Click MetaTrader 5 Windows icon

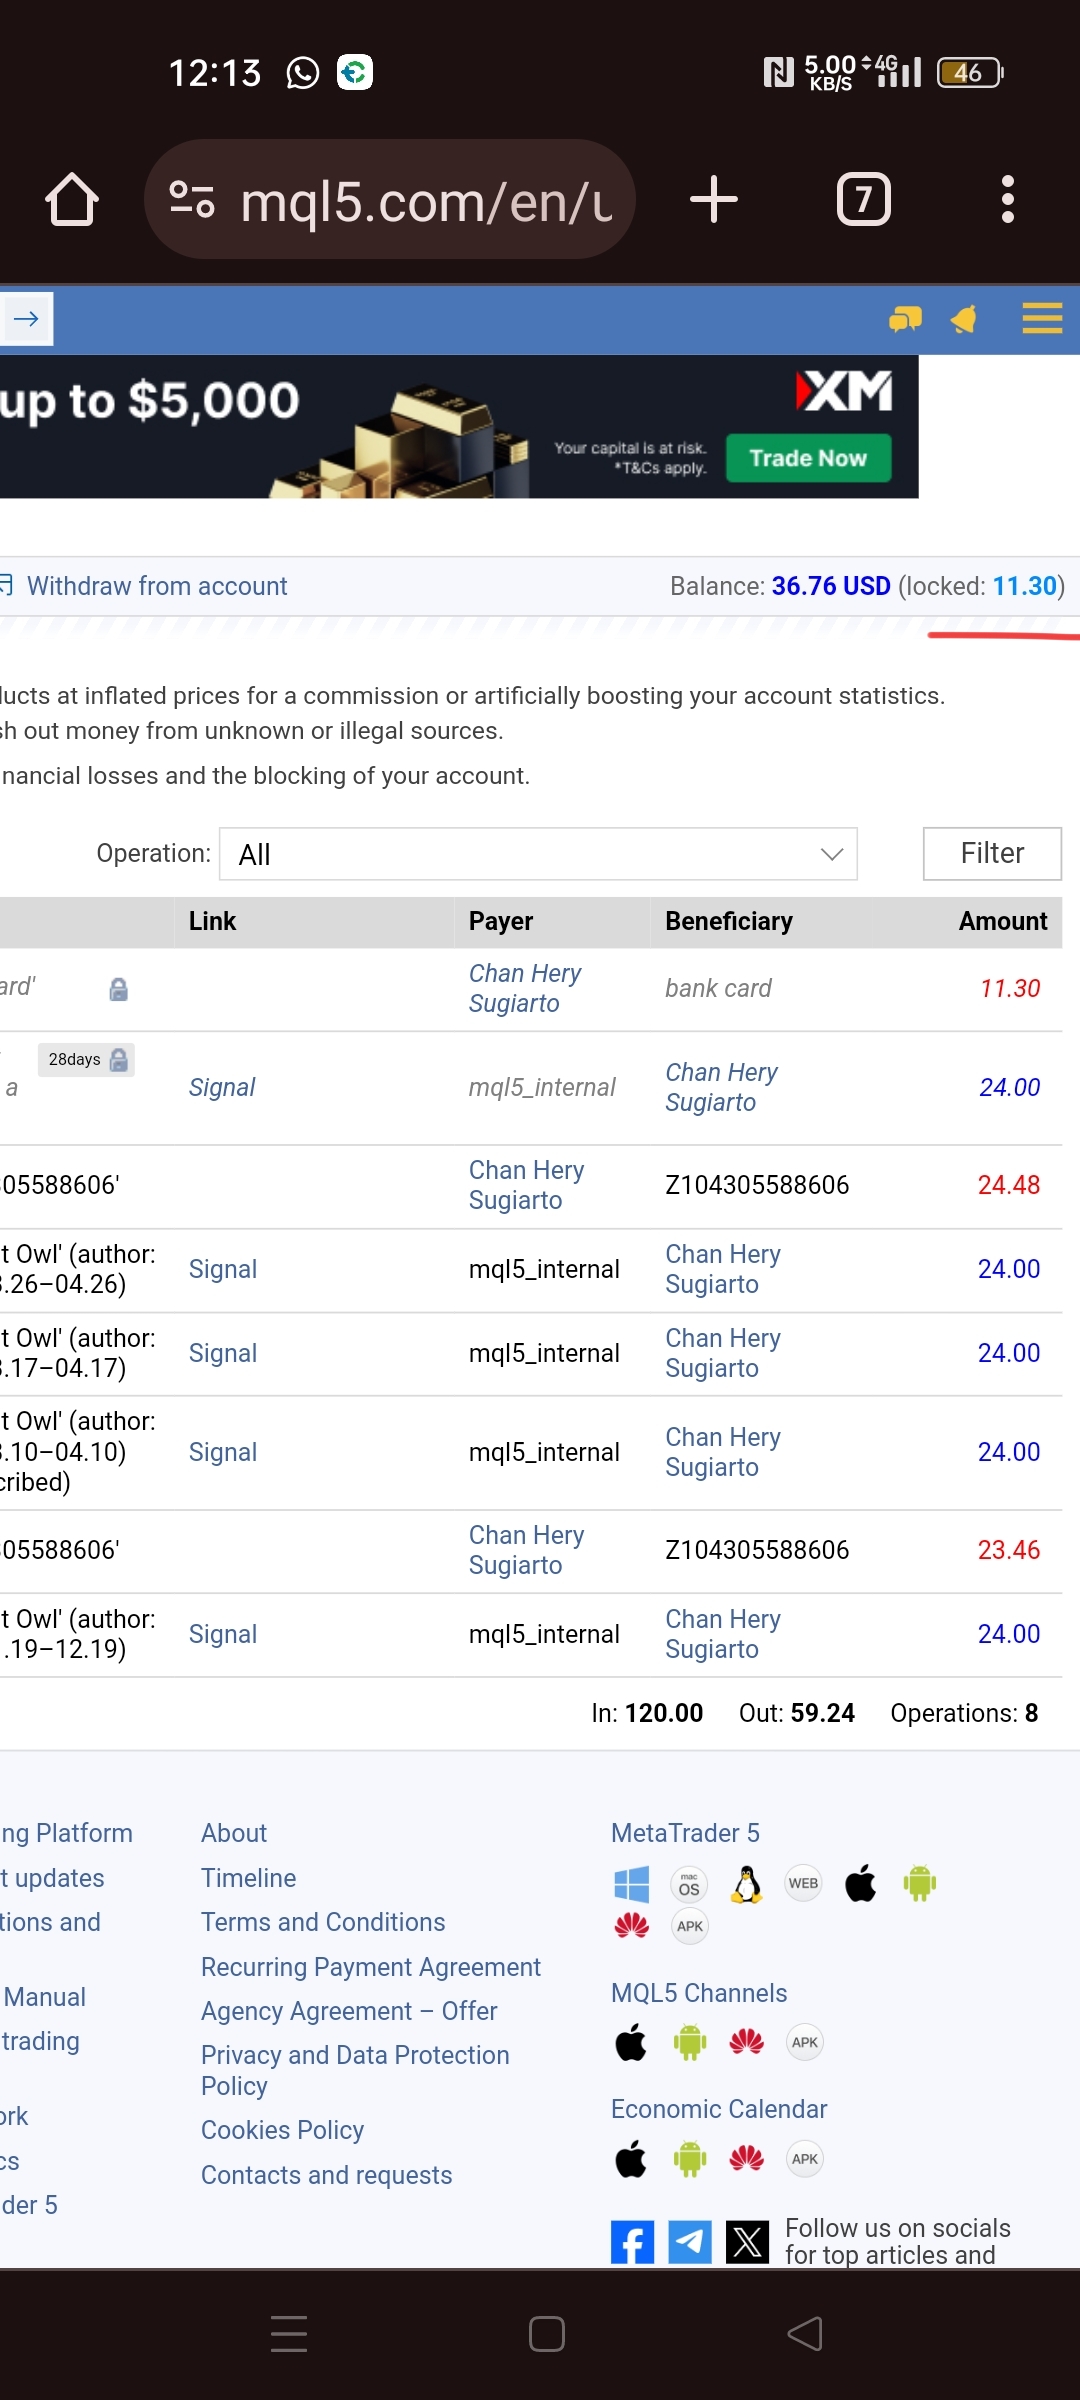pos(632,1885)
